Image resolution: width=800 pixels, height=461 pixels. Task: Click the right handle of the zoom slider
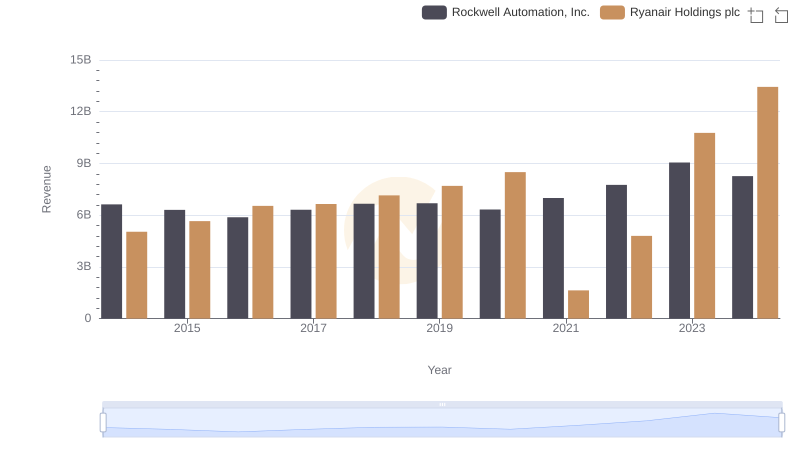(782, 423)
